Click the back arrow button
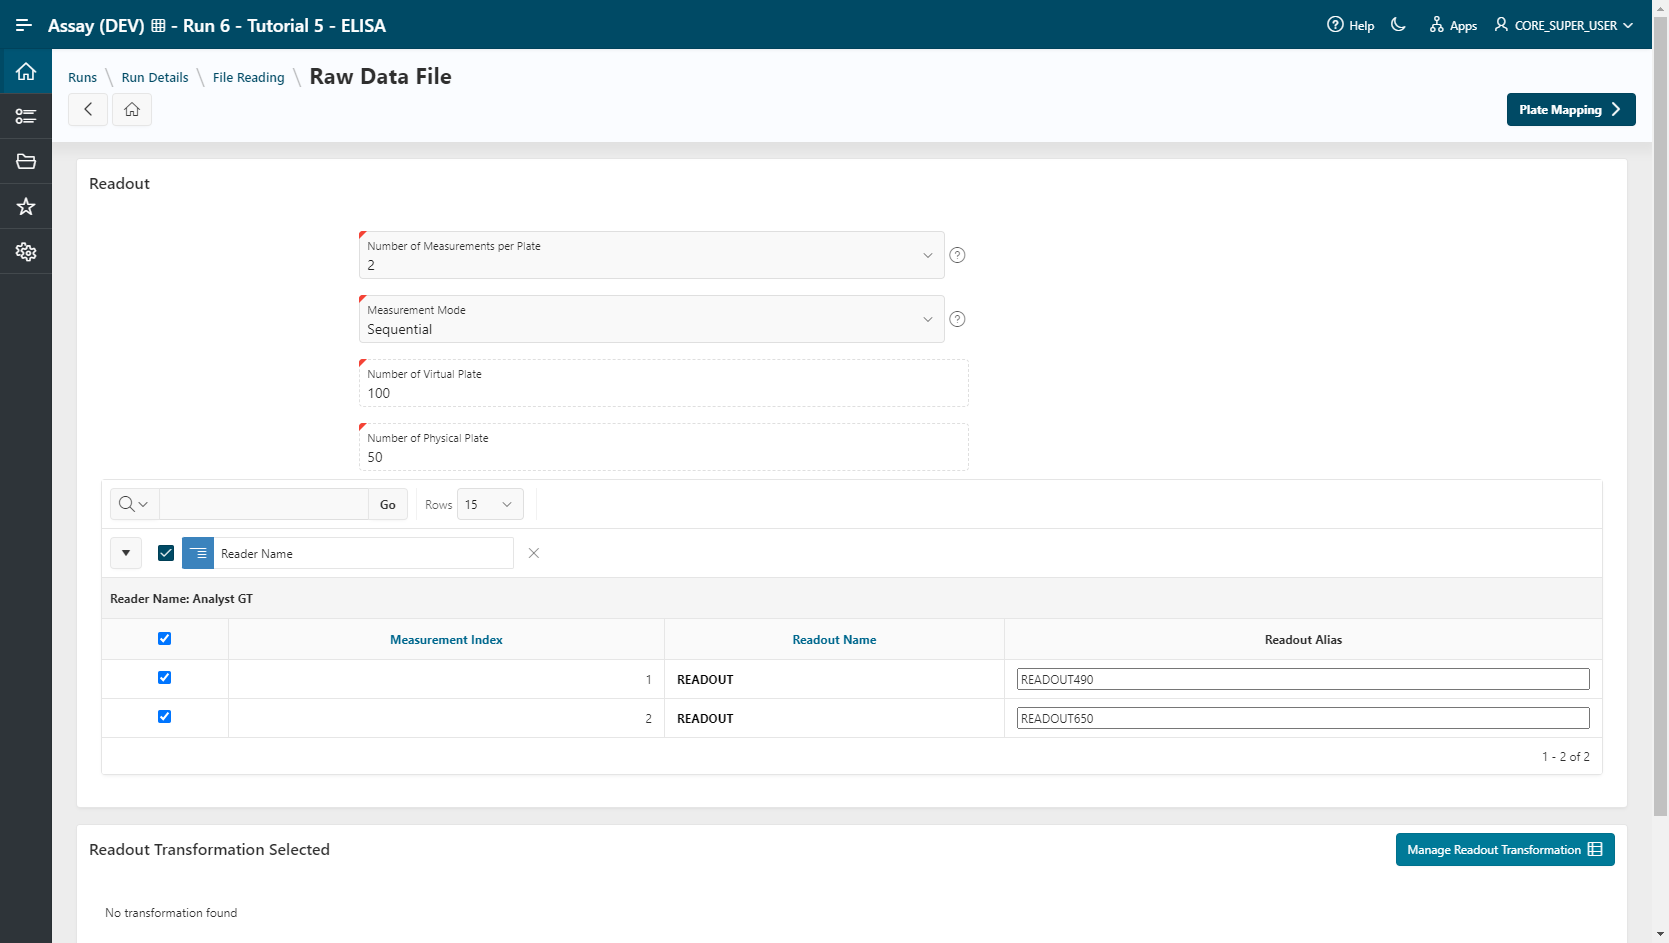The image size is (1669, 943). coord(88,109)
